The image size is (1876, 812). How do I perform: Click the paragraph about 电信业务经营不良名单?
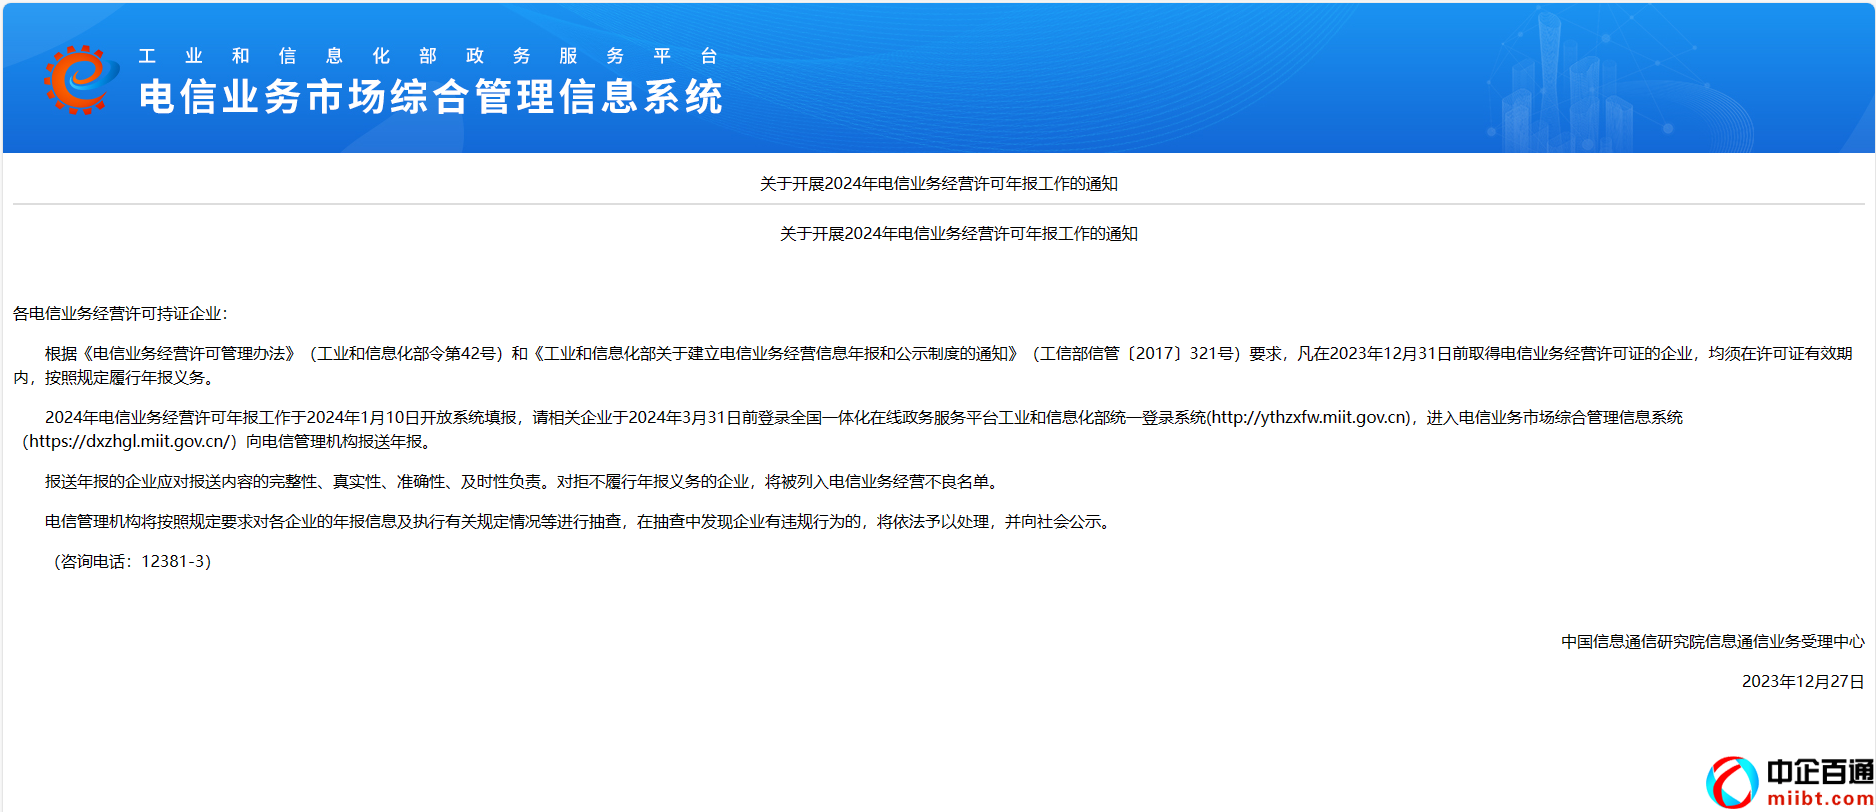click(x=522, y=482)
